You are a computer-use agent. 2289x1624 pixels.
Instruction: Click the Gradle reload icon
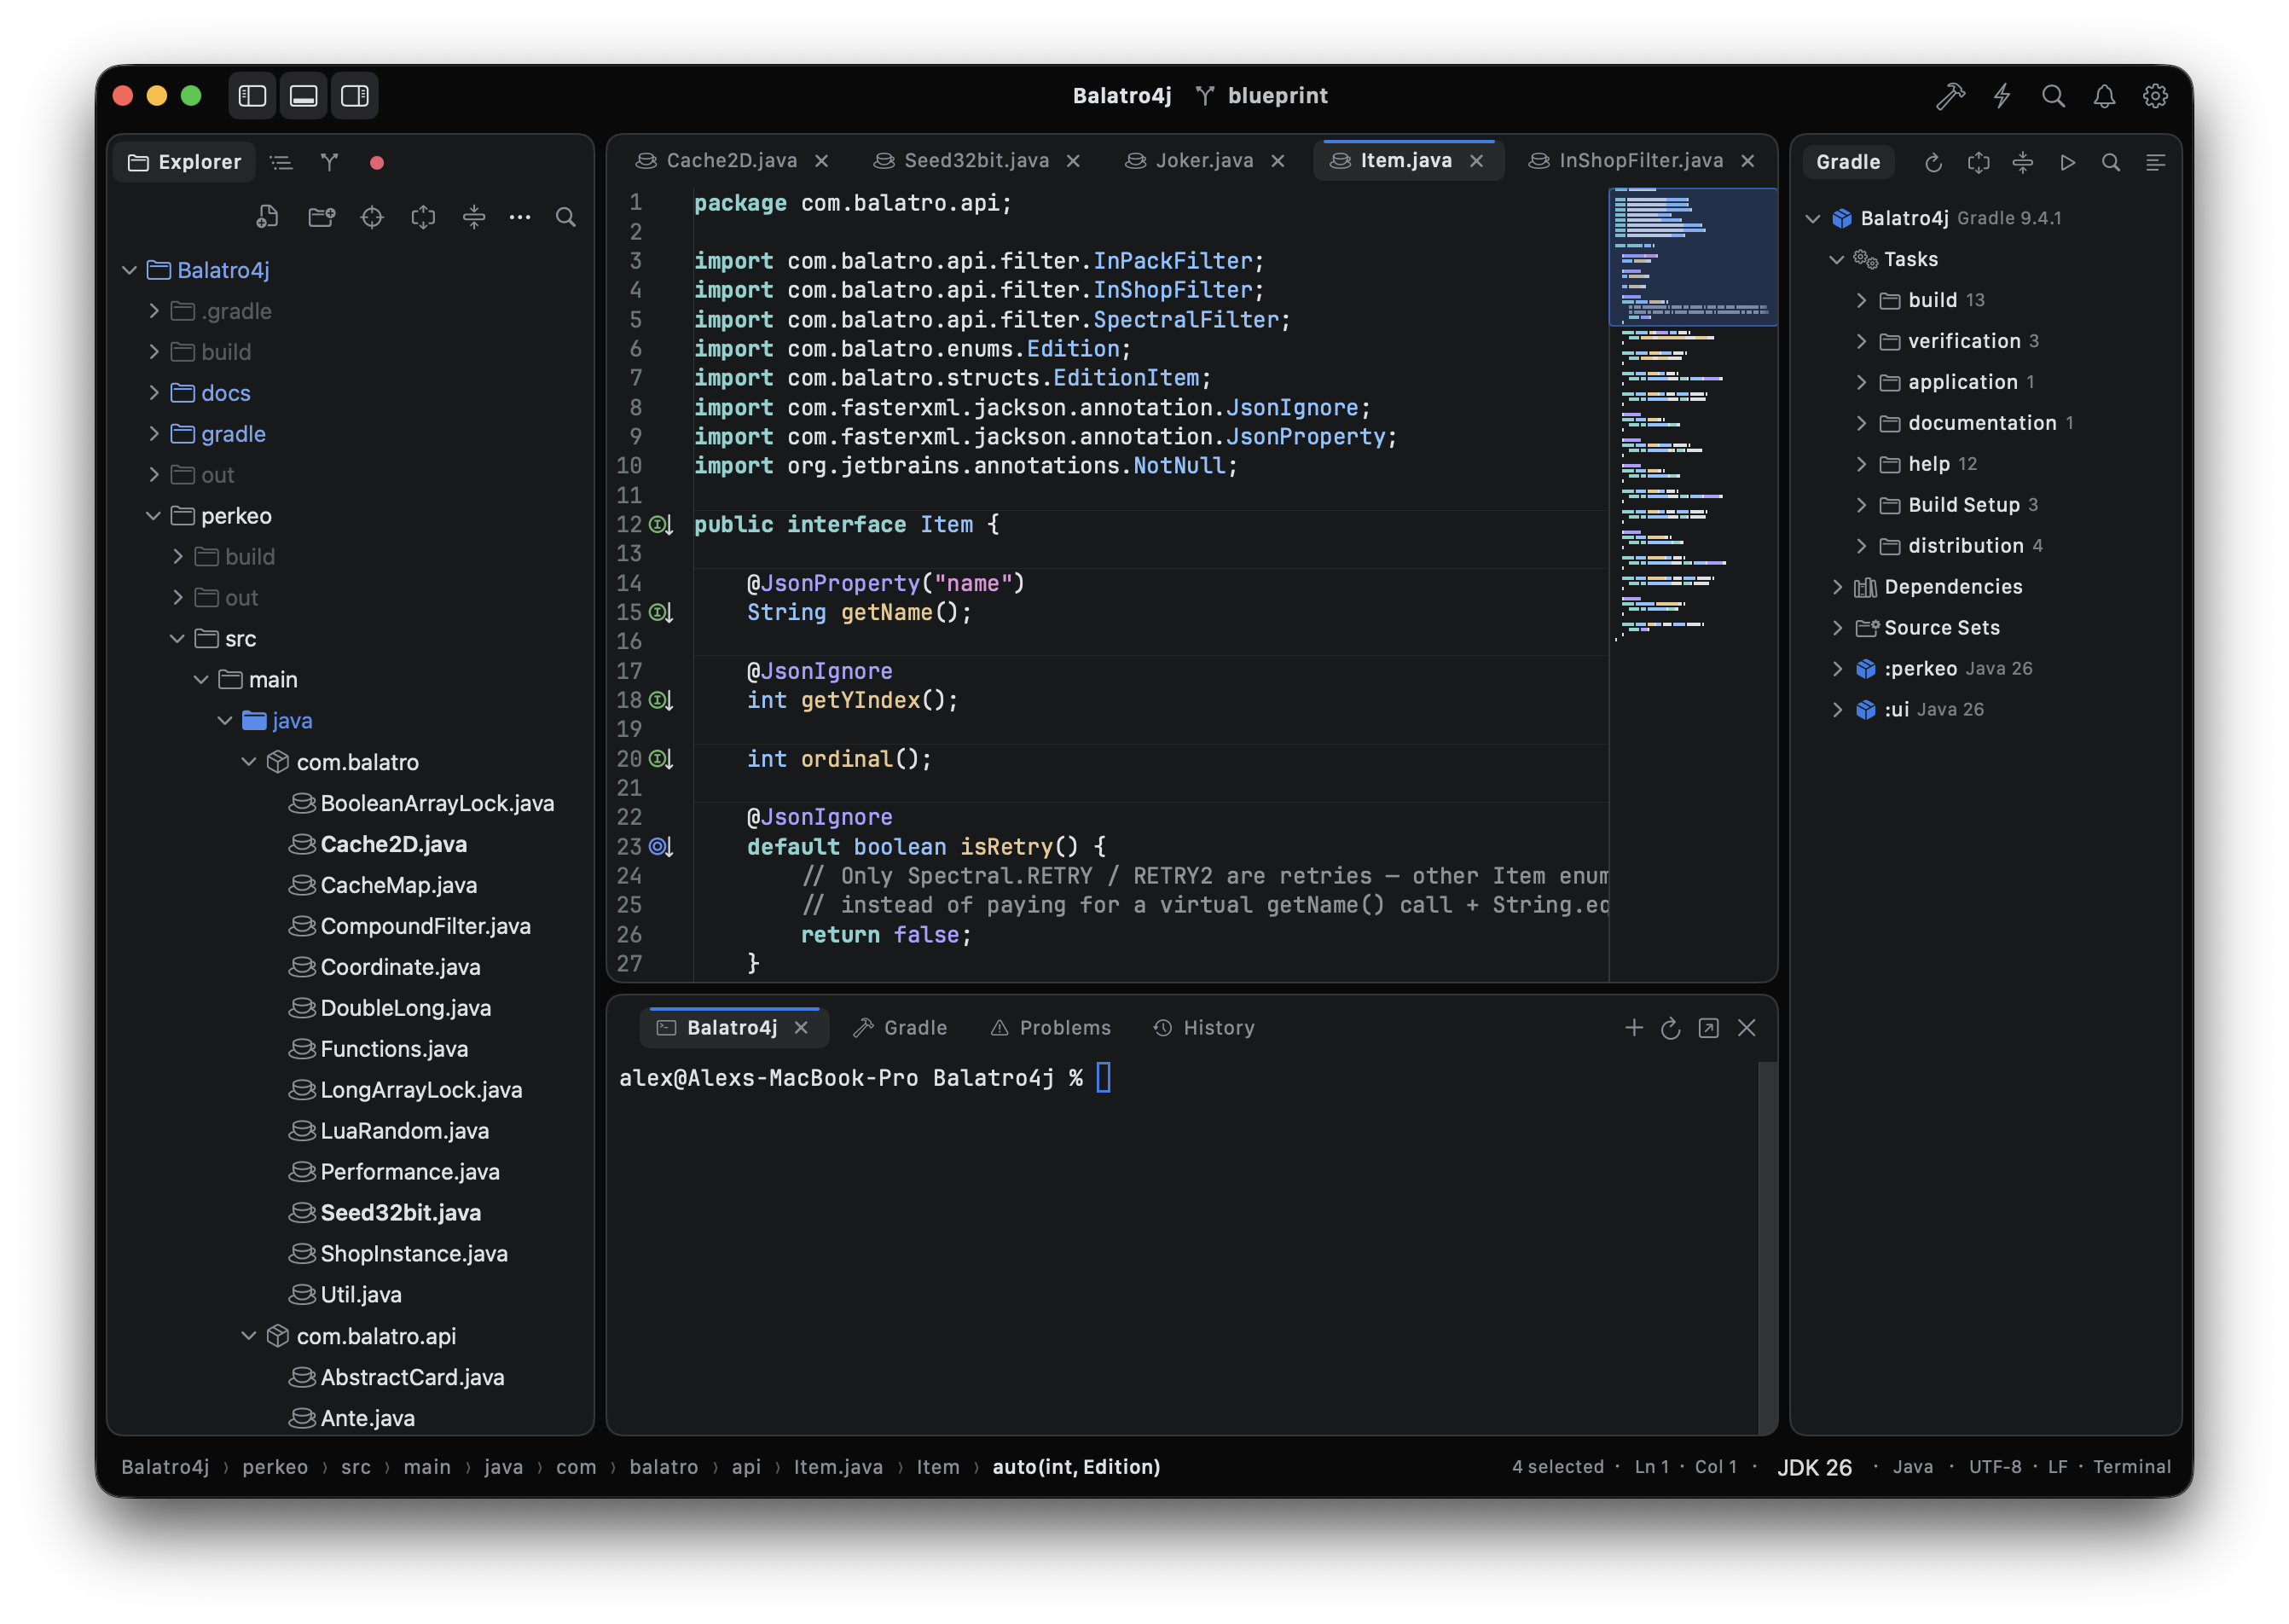[1934, 162]
